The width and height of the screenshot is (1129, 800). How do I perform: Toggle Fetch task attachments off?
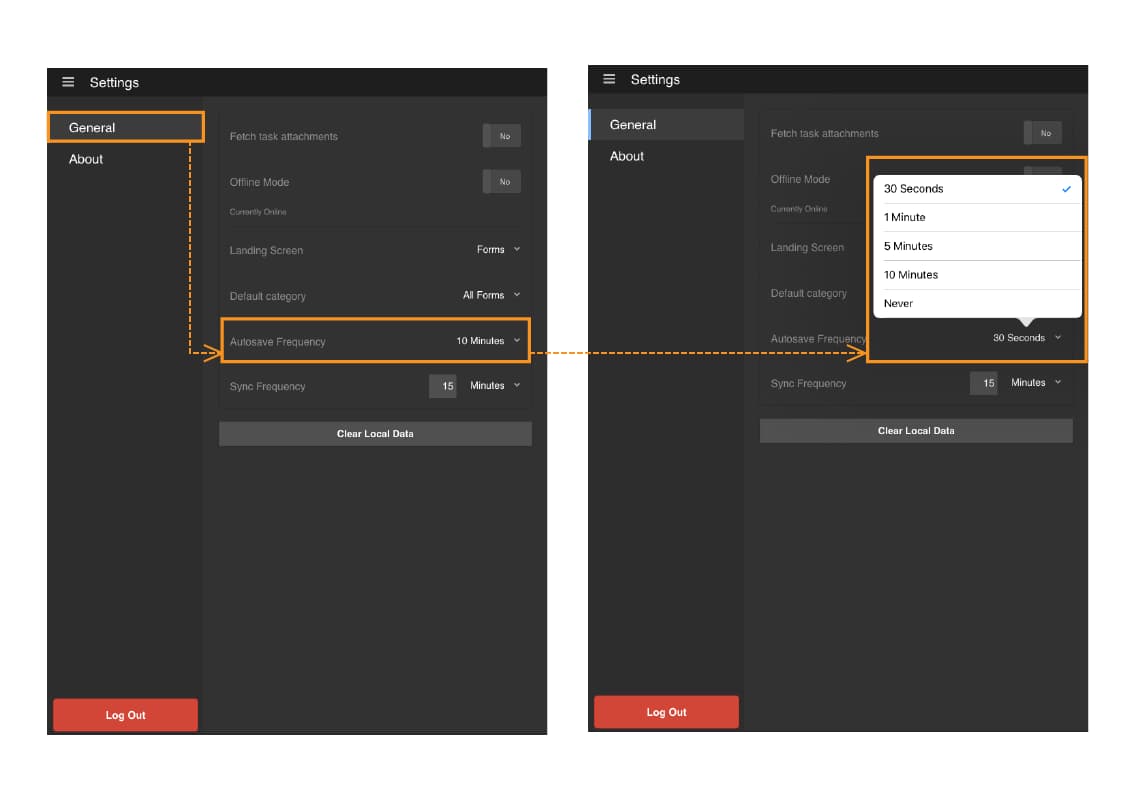tap(502, 136)
